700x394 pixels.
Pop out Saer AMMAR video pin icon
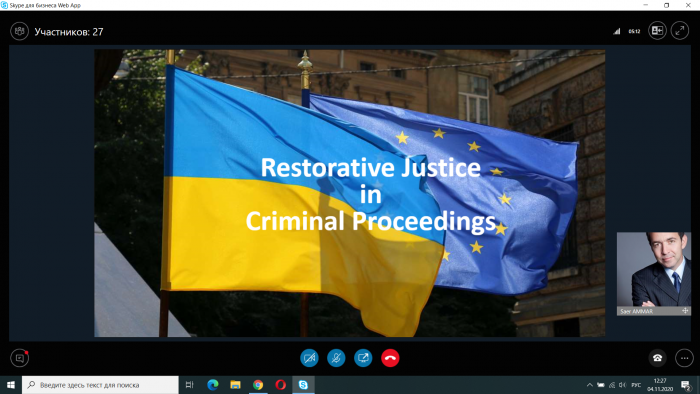685,311
